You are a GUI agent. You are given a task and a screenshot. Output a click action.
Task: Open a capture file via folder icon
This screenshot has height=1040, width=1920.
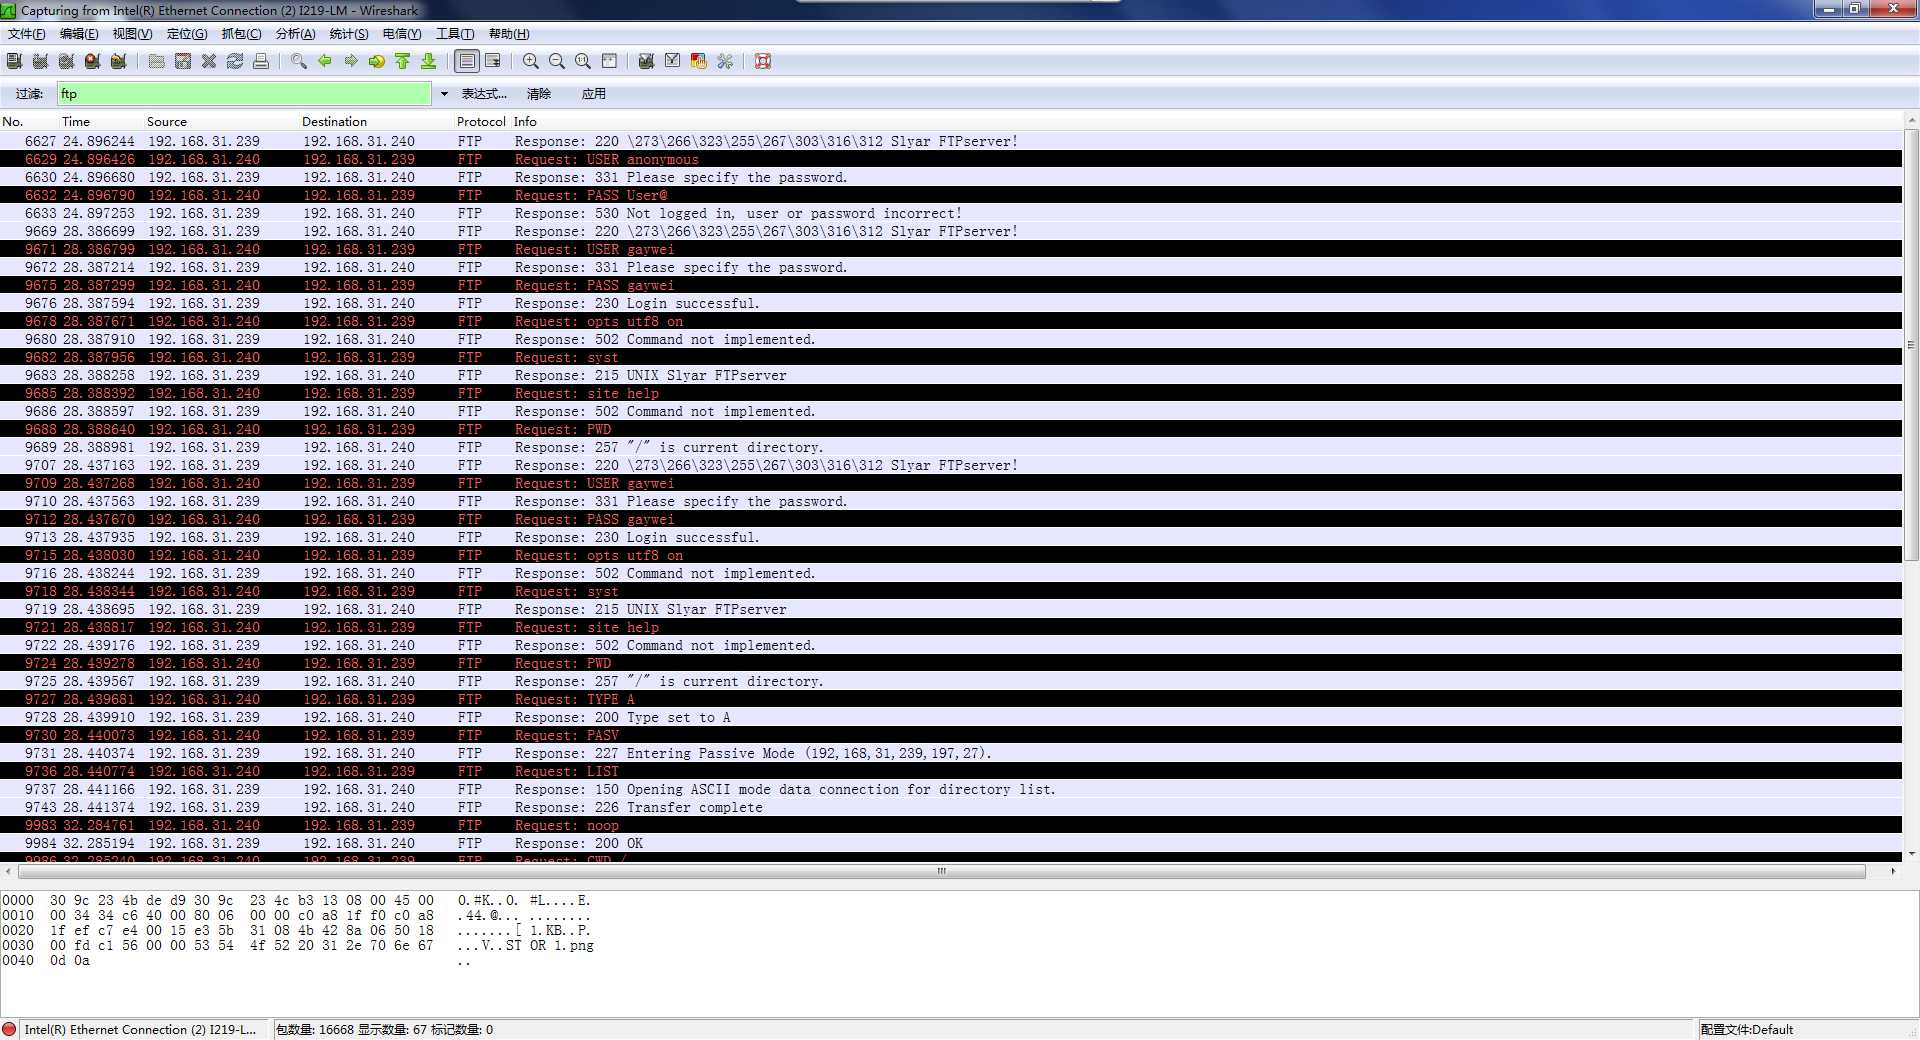157,61
